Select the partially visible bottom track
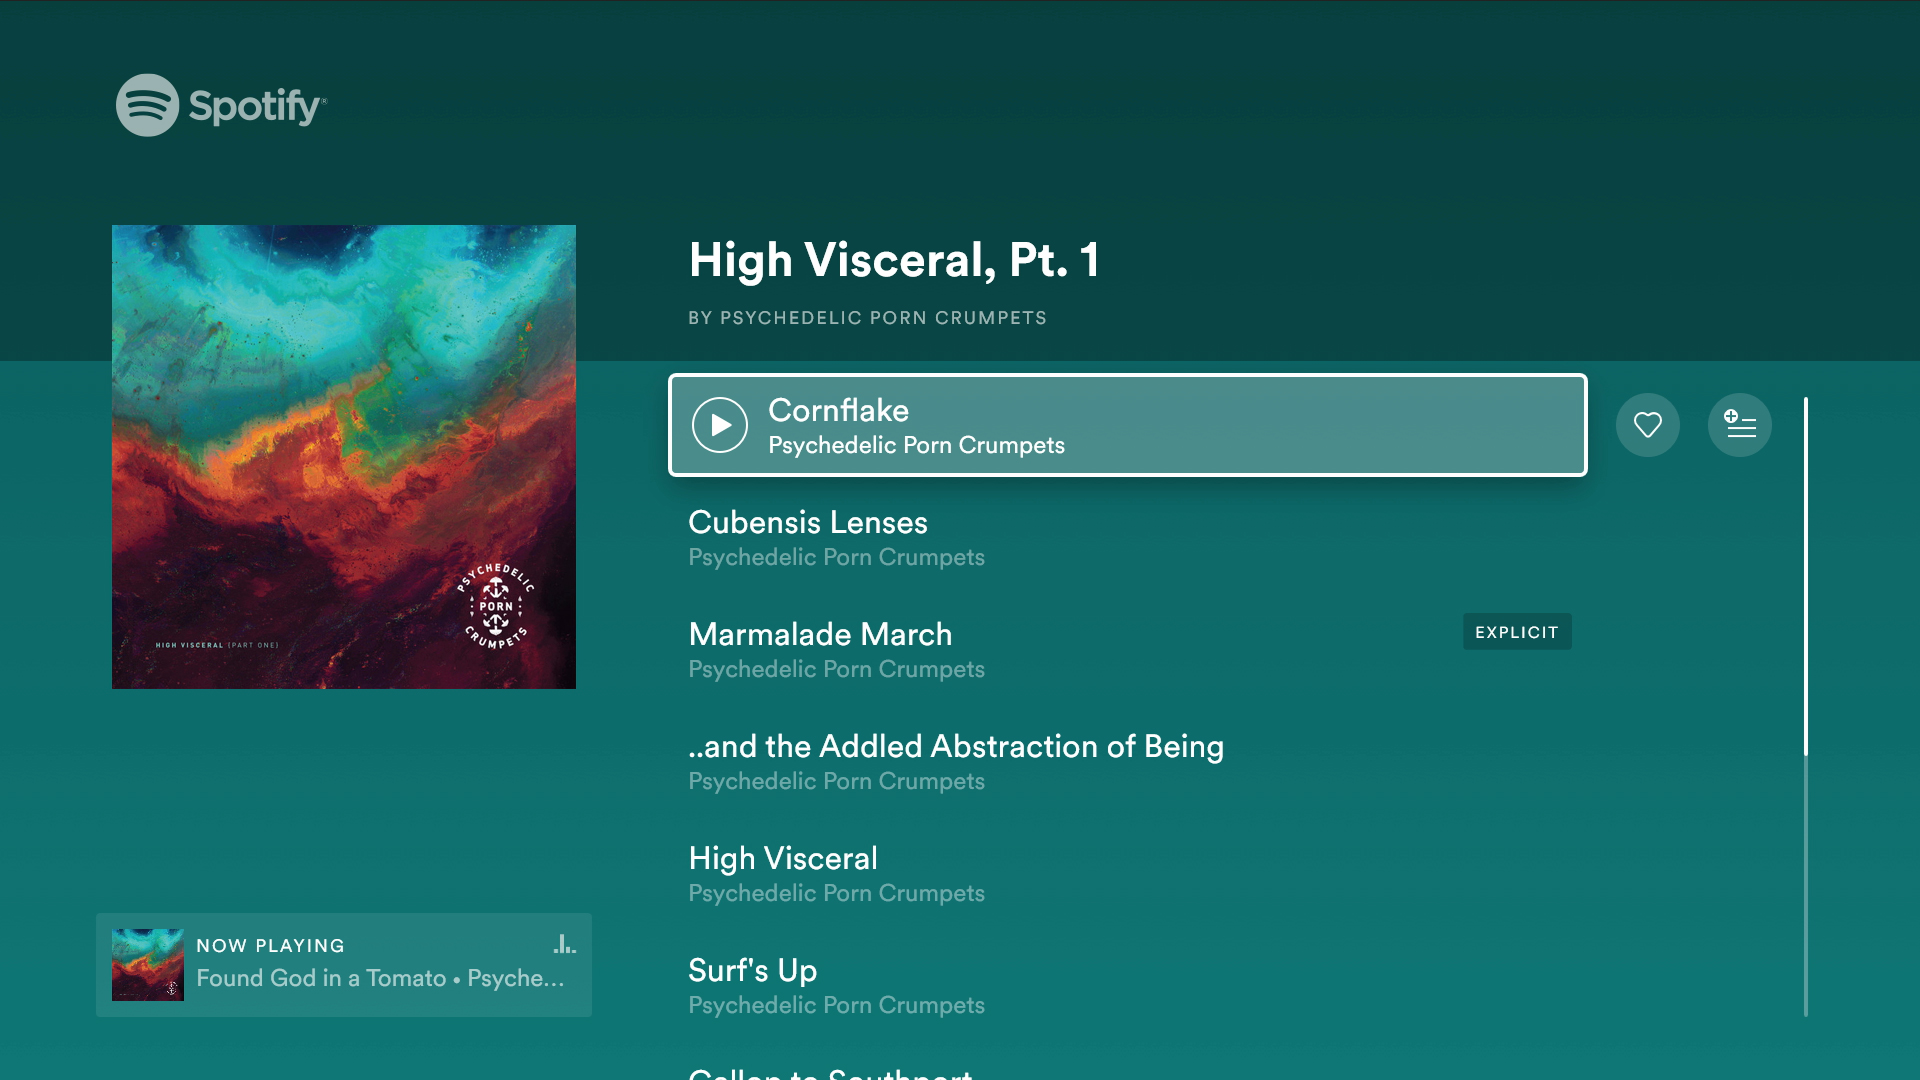The height and width of the screenshot is (1080, 1920). pyautogui.click(x=830, y=1072)
